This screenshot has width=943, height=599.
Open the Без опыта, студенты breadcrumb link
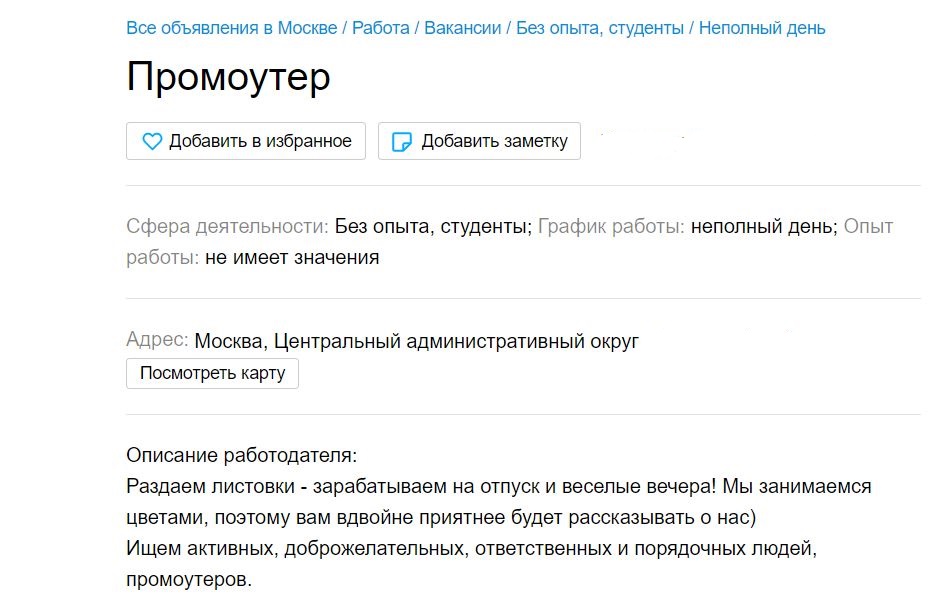pos(595,28)
